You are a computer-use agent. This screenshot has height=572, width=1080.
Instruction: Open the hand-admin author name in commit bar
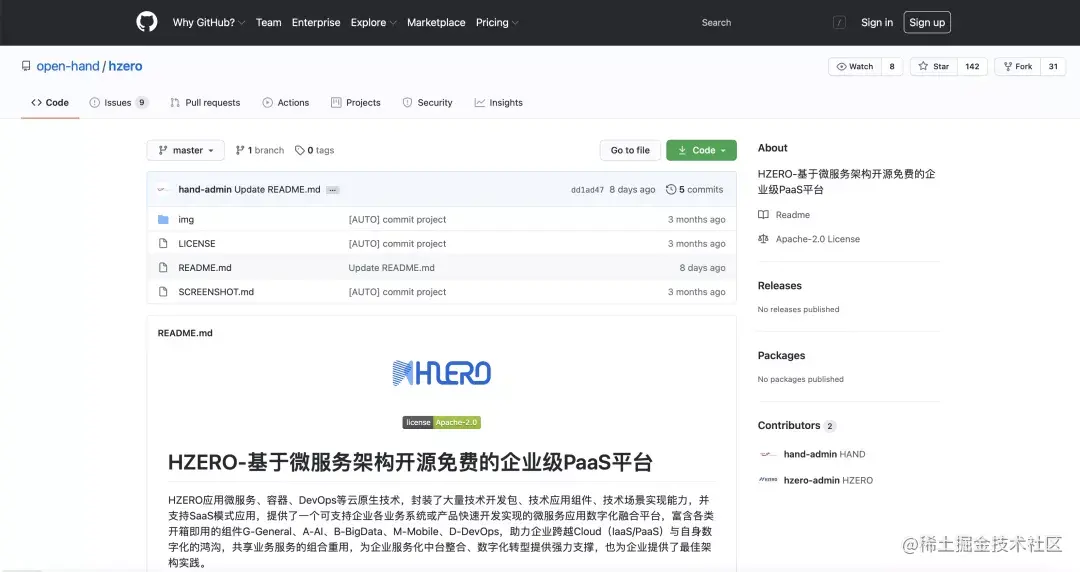205,190
